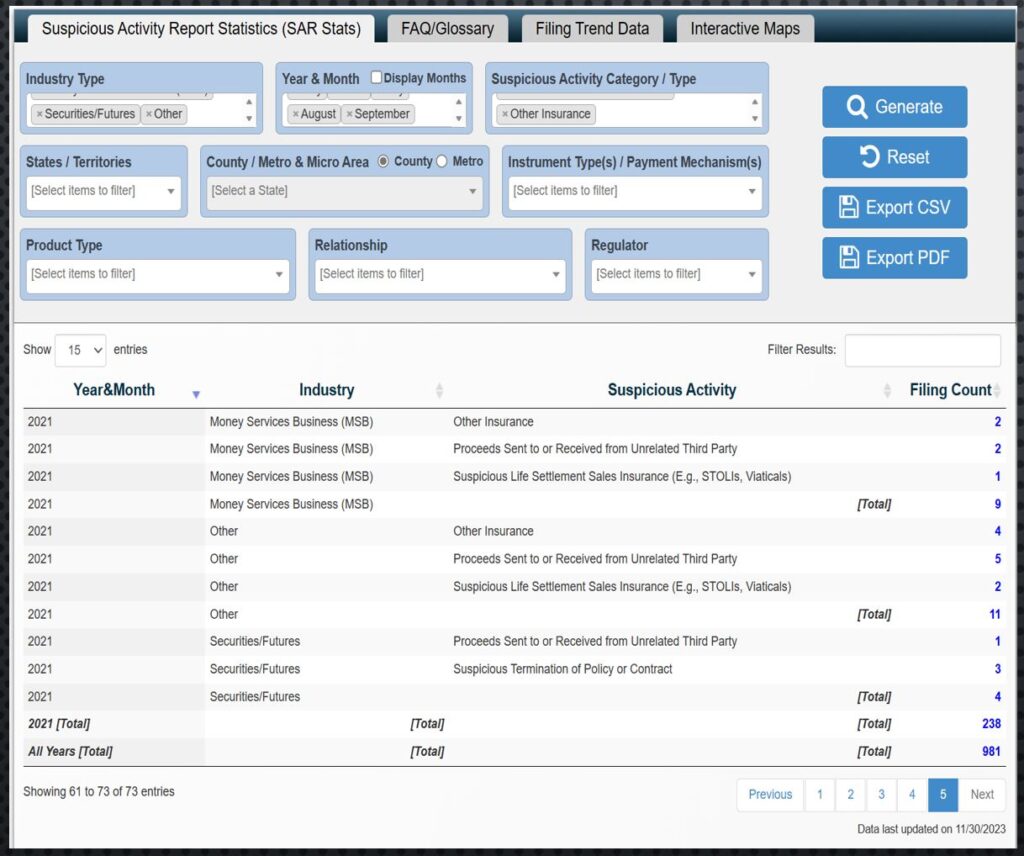Screen dimensions: 1024x856
Task: Remove the Other Insurance category tag
Action: [505, 114]
